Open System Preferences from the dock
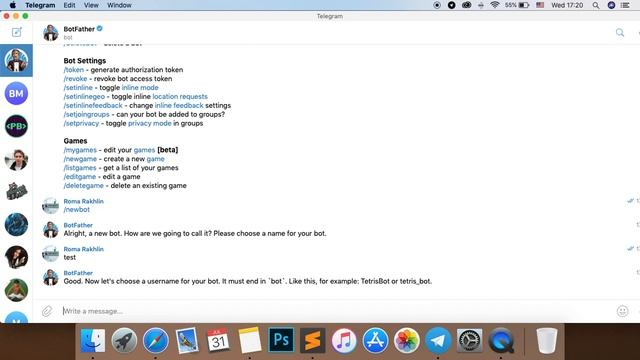The height and width of the screenshot is (360, 640). point(469,340)
